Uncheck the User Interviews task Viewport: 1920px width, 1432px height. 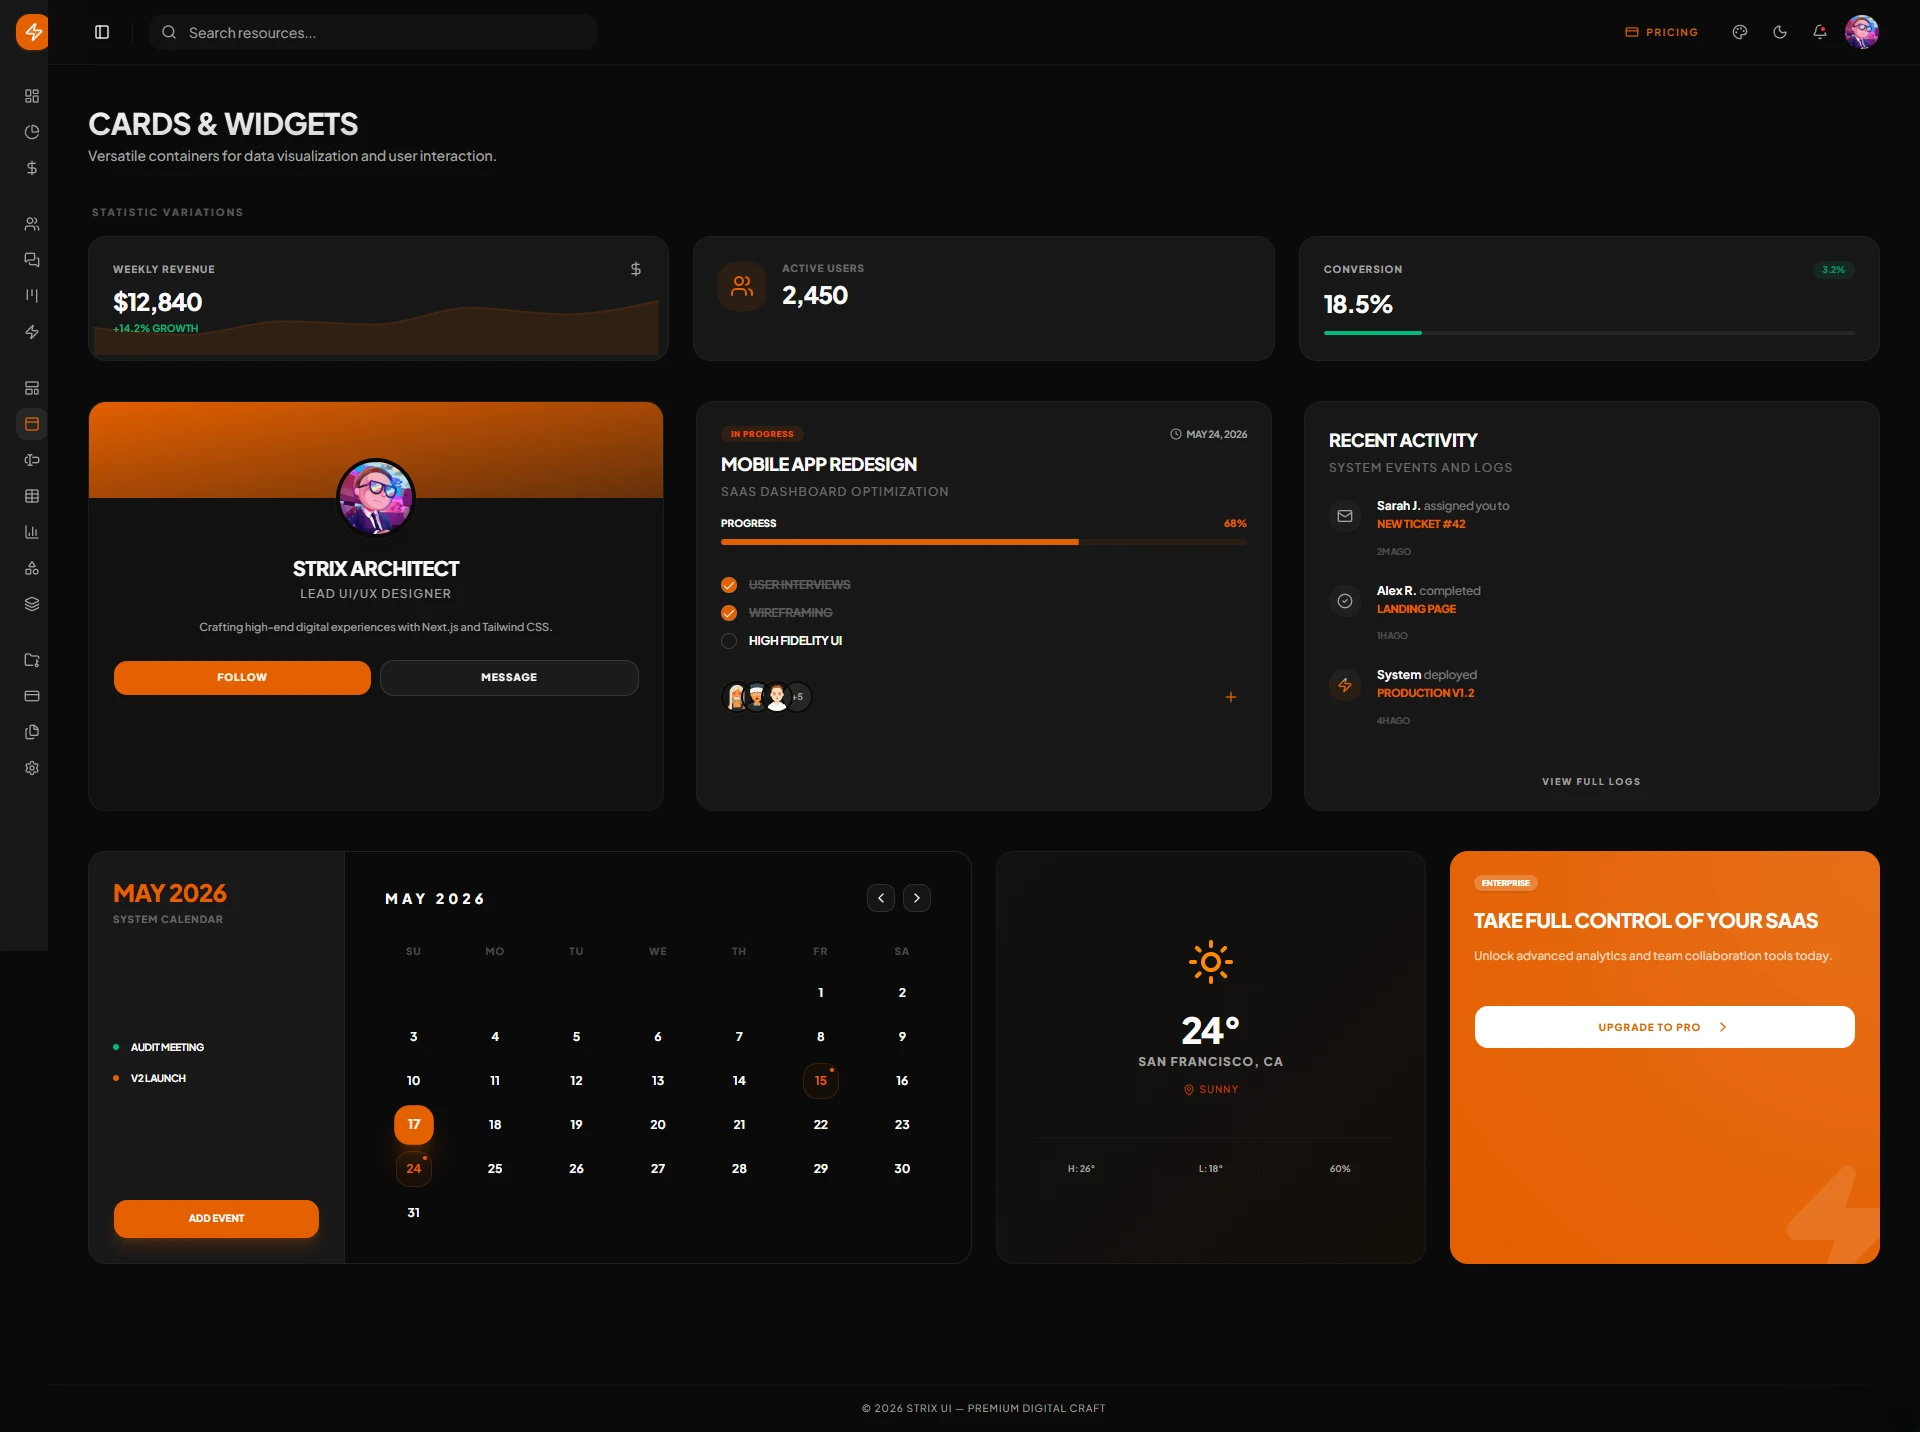pyautogui.click(x=729, y=585)
